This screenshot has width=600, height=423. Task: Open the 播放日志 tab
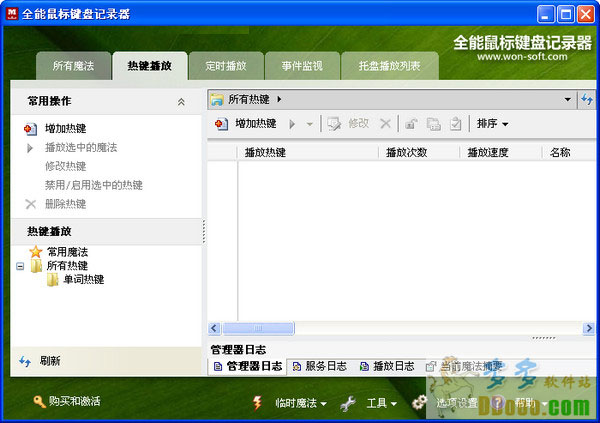(x=387, y=366)
